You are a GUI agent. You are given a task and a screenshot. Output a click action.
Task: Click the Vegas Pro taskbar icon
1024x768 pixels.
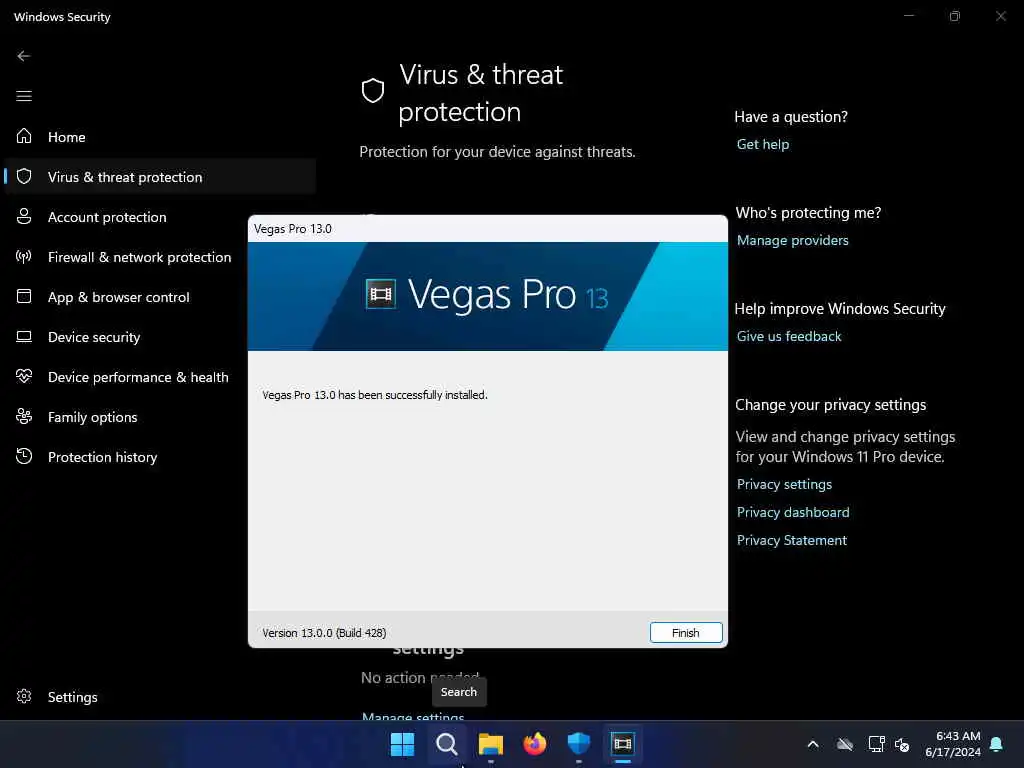(x=623, y=744)
